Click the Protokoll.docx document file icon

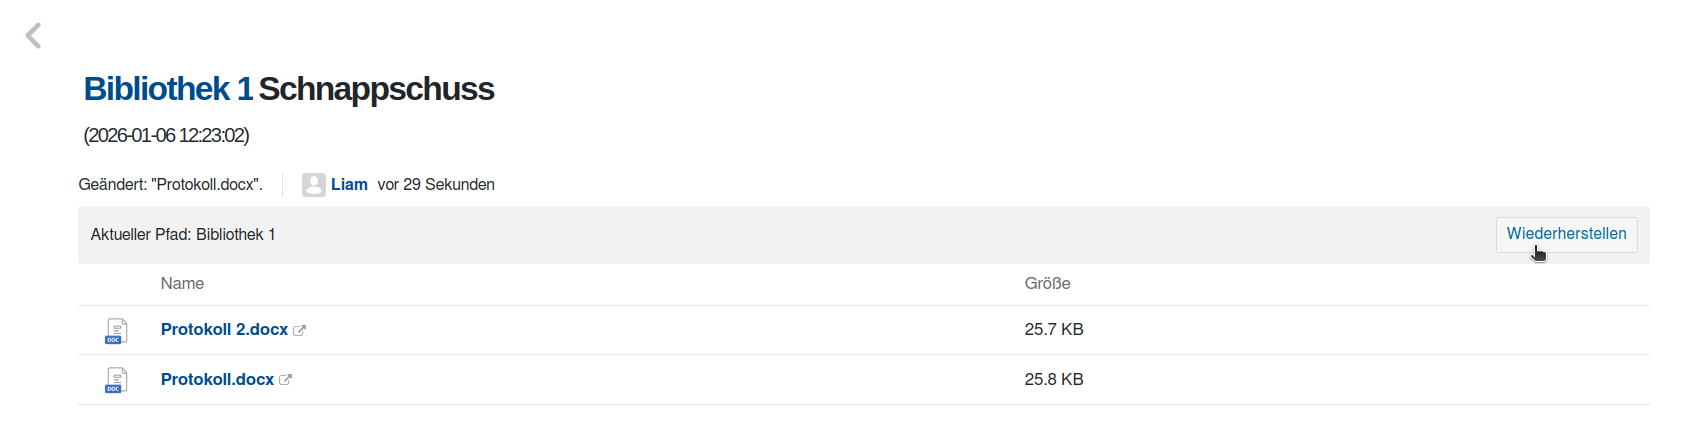(x=116, y=380)
